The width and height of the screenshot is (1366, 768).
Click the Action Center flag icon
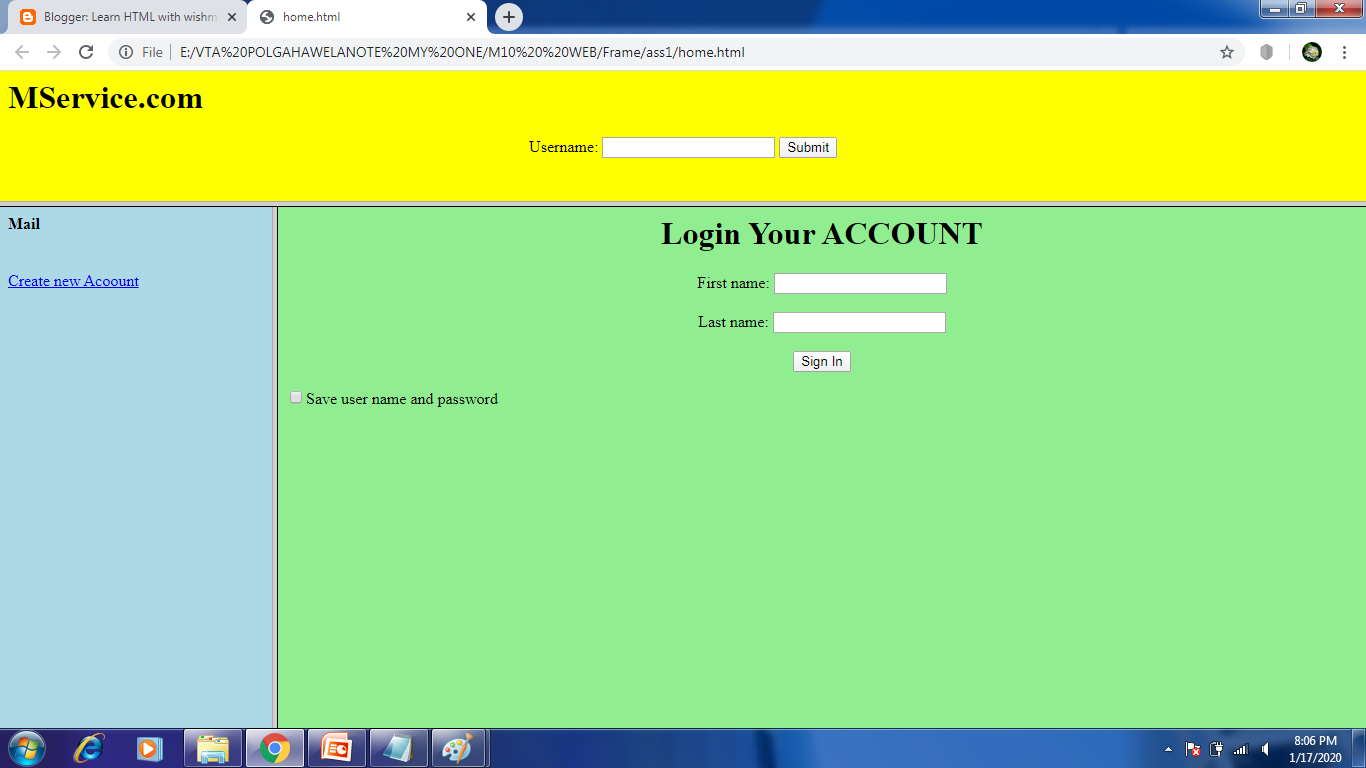click(x=1193, y=748)
